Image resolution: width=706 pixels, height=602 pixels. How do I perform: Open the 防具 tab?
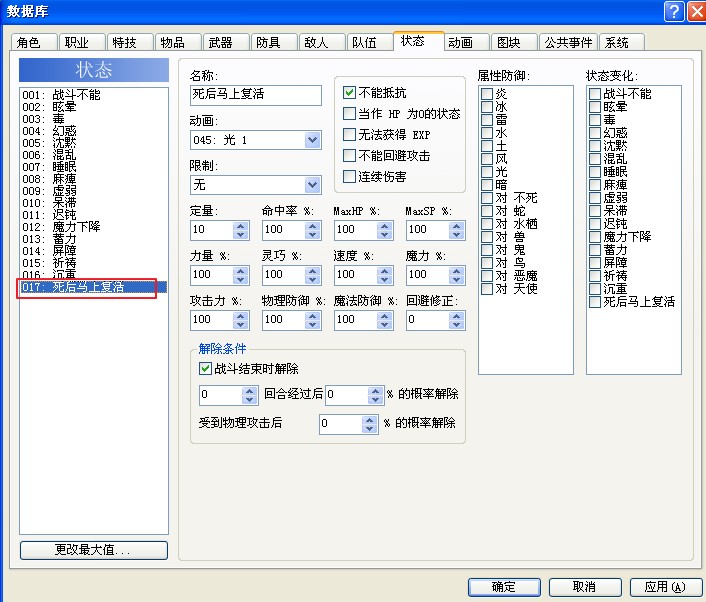274,42
